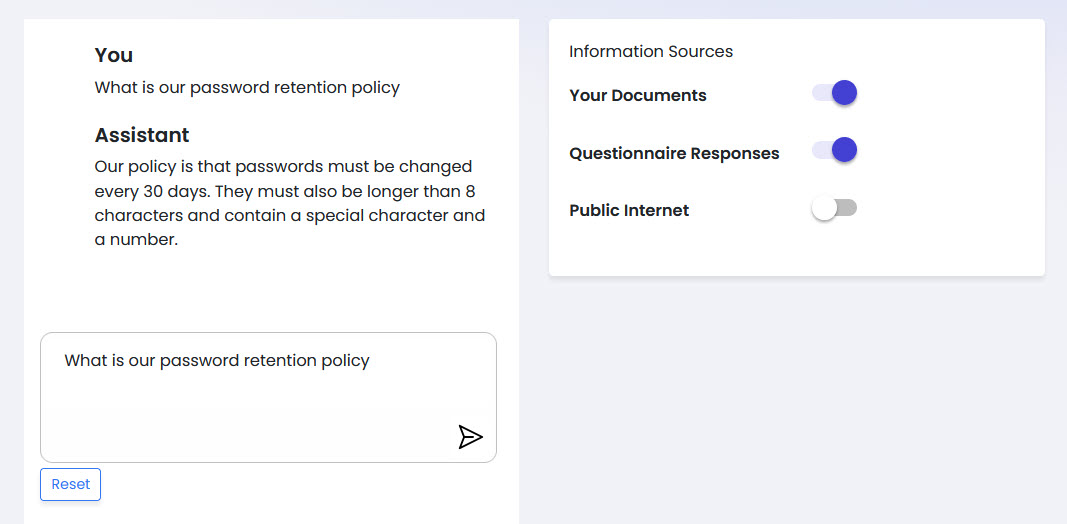Click the response line "a number."
The width and height of the screenshot is (1067, 524).
coord(136,240)
